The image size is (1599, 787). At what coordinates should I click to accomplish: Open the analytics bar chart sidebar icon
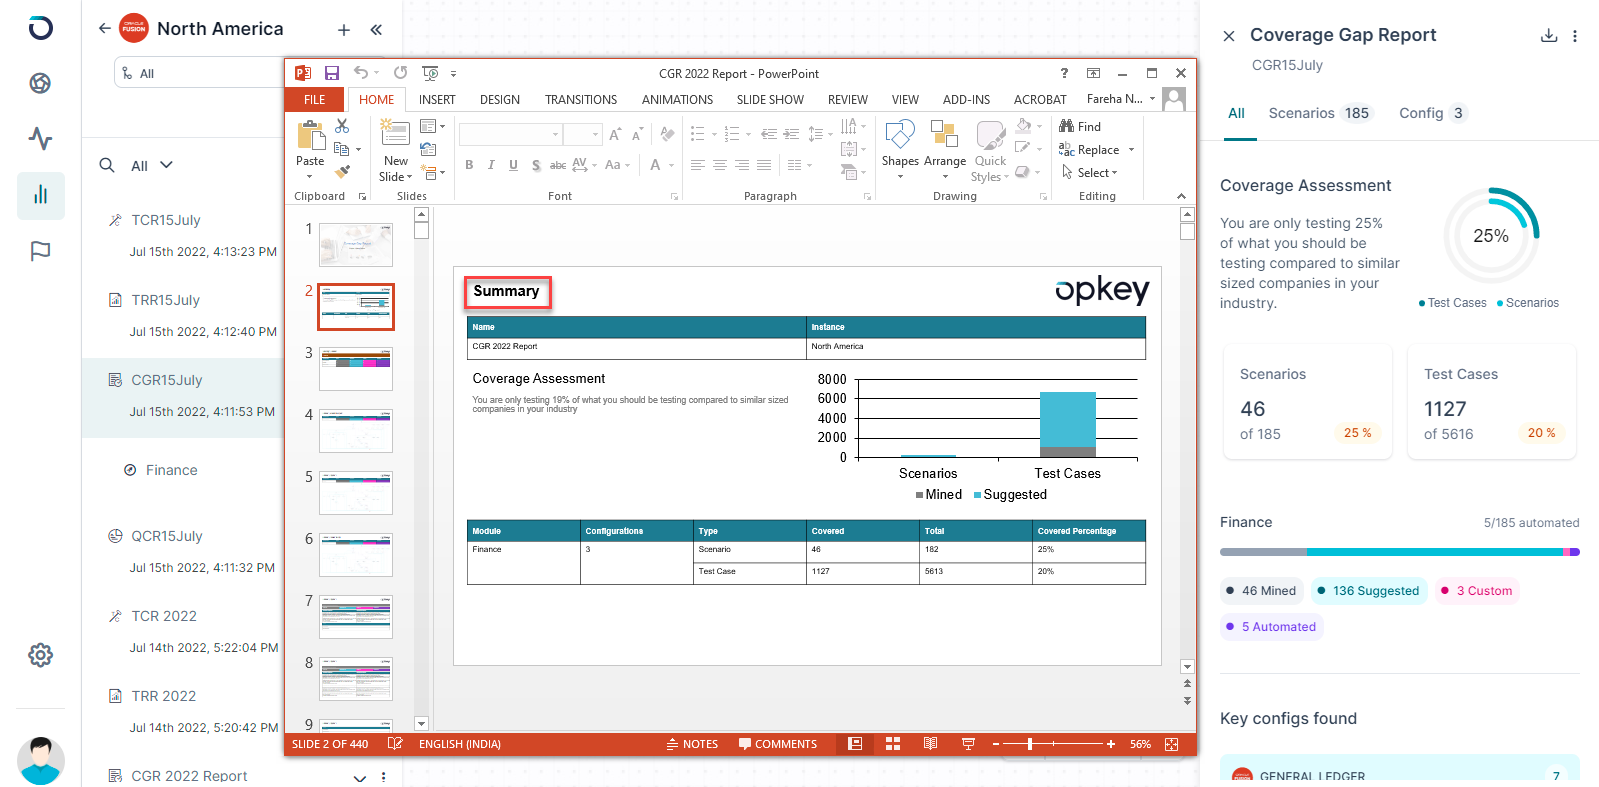coord(40,195)
